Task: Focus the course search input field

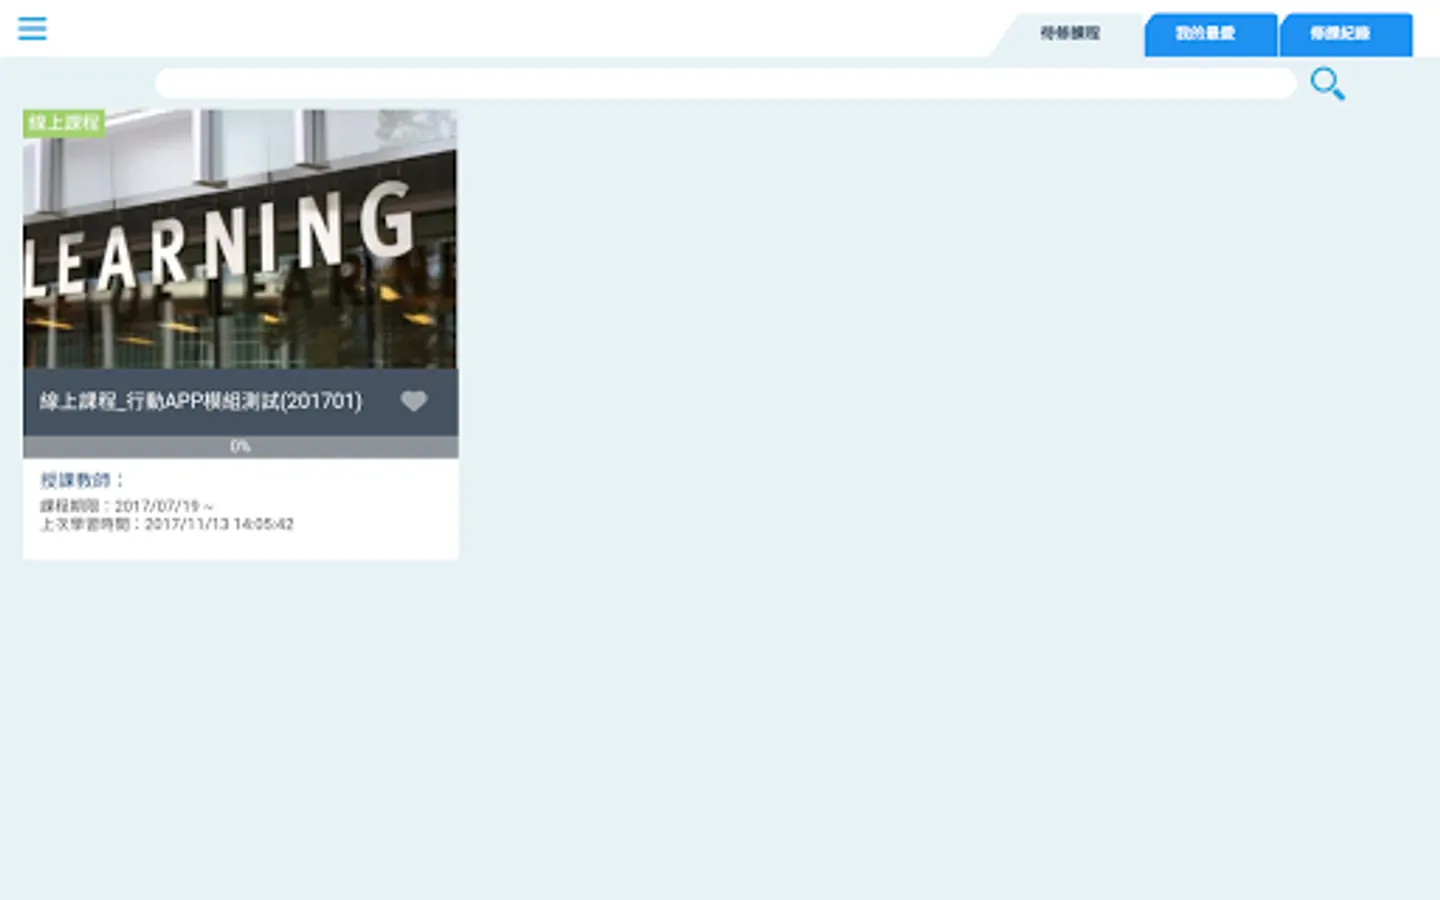Action: click(x=726, y=83)
